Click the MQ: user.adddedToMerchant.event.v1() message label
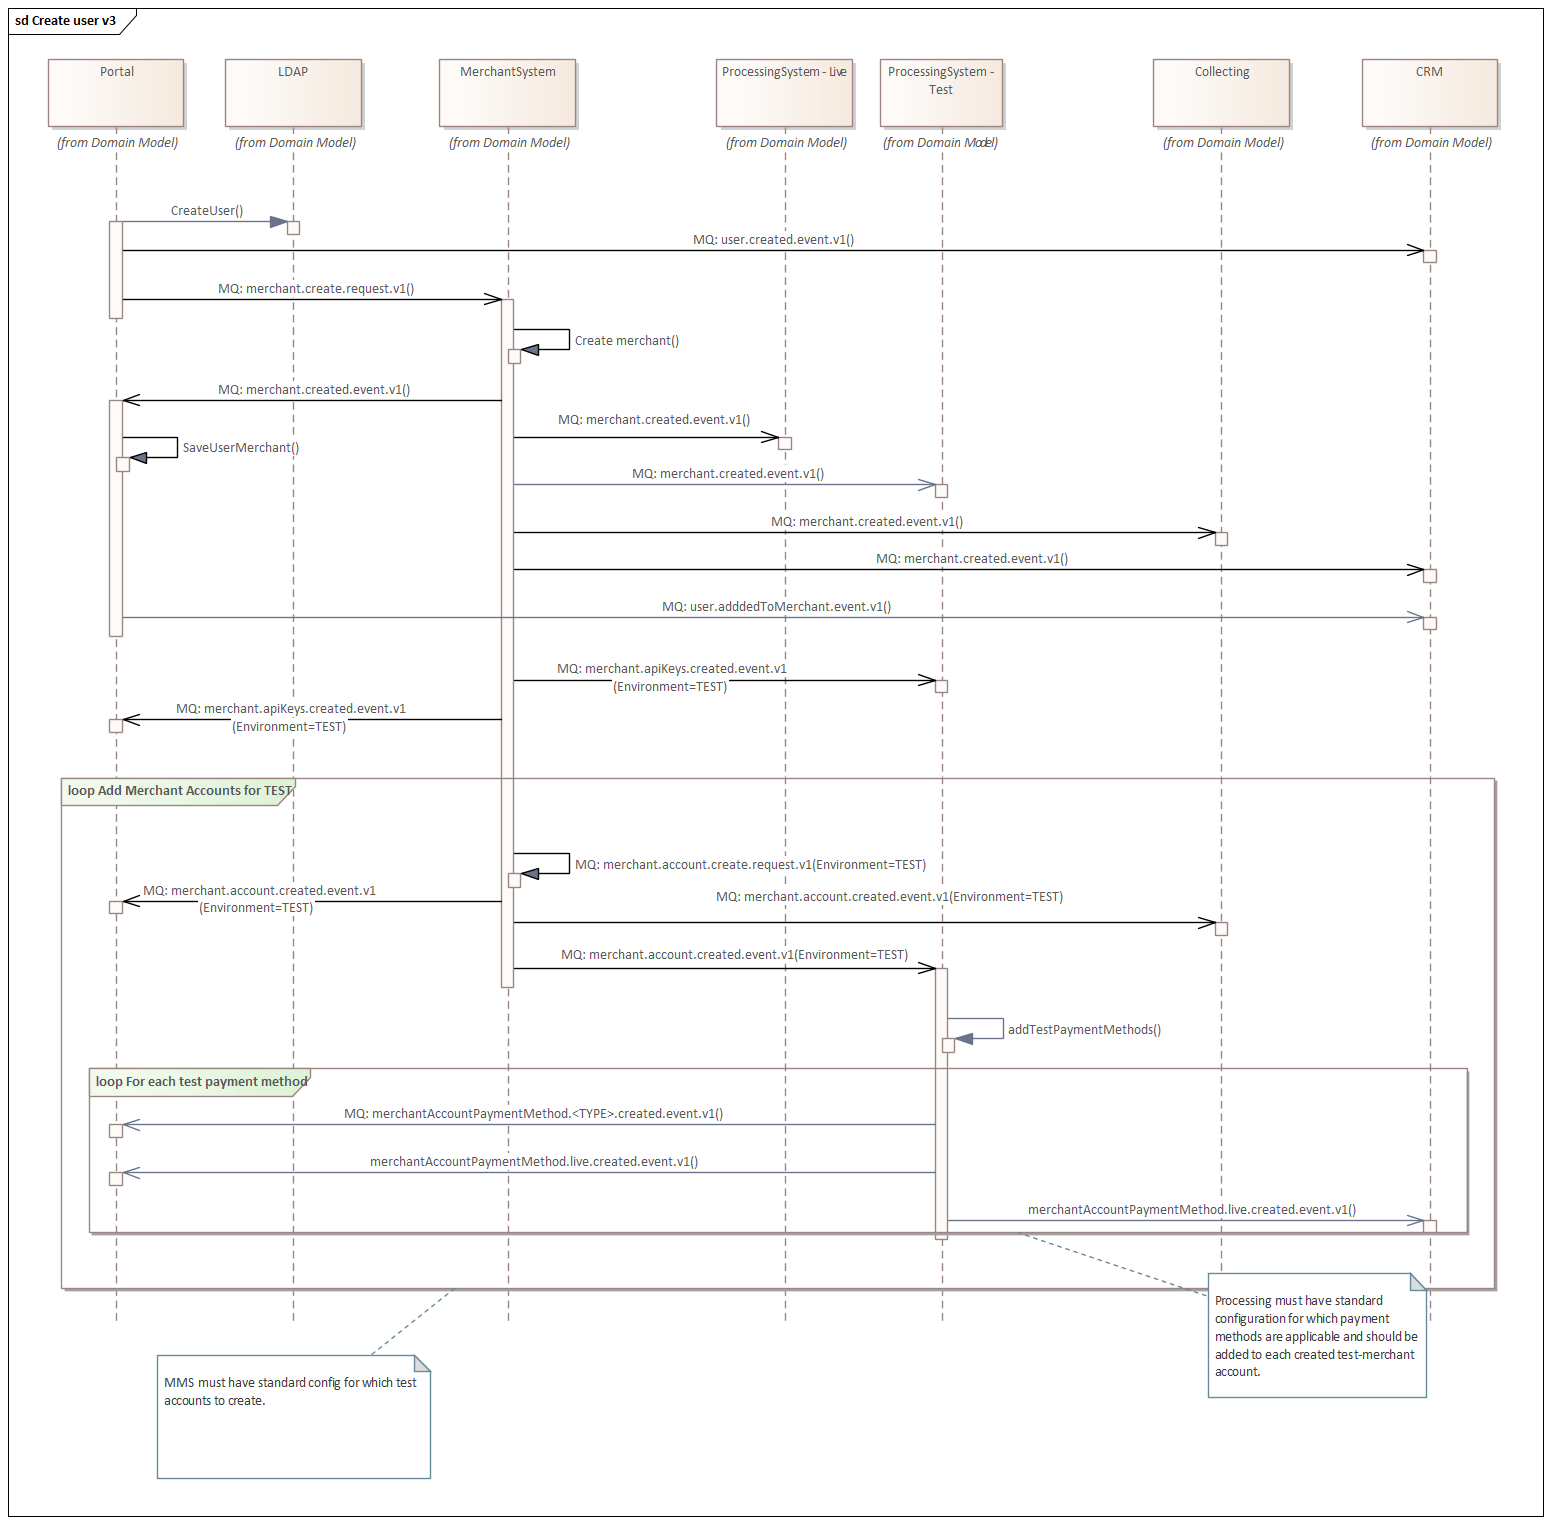Viewport: 1552px width, 1524px height. click(x=776, y=607)
